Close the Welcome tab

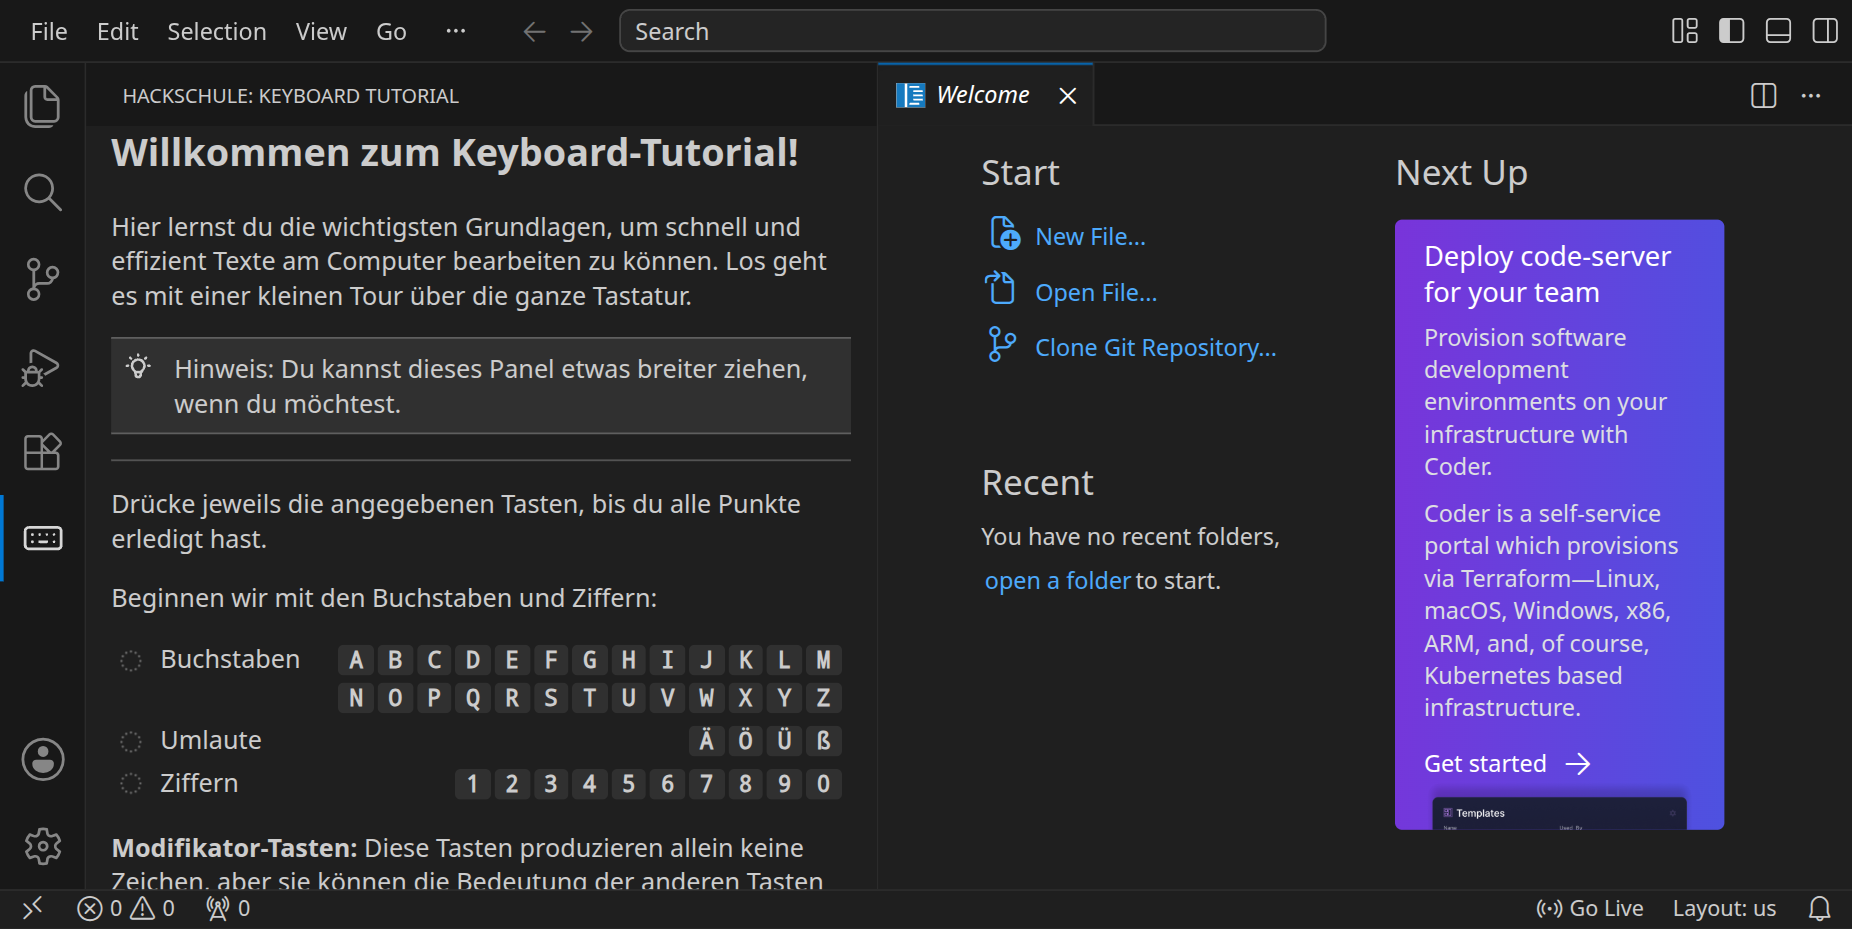coord(1068,96)
